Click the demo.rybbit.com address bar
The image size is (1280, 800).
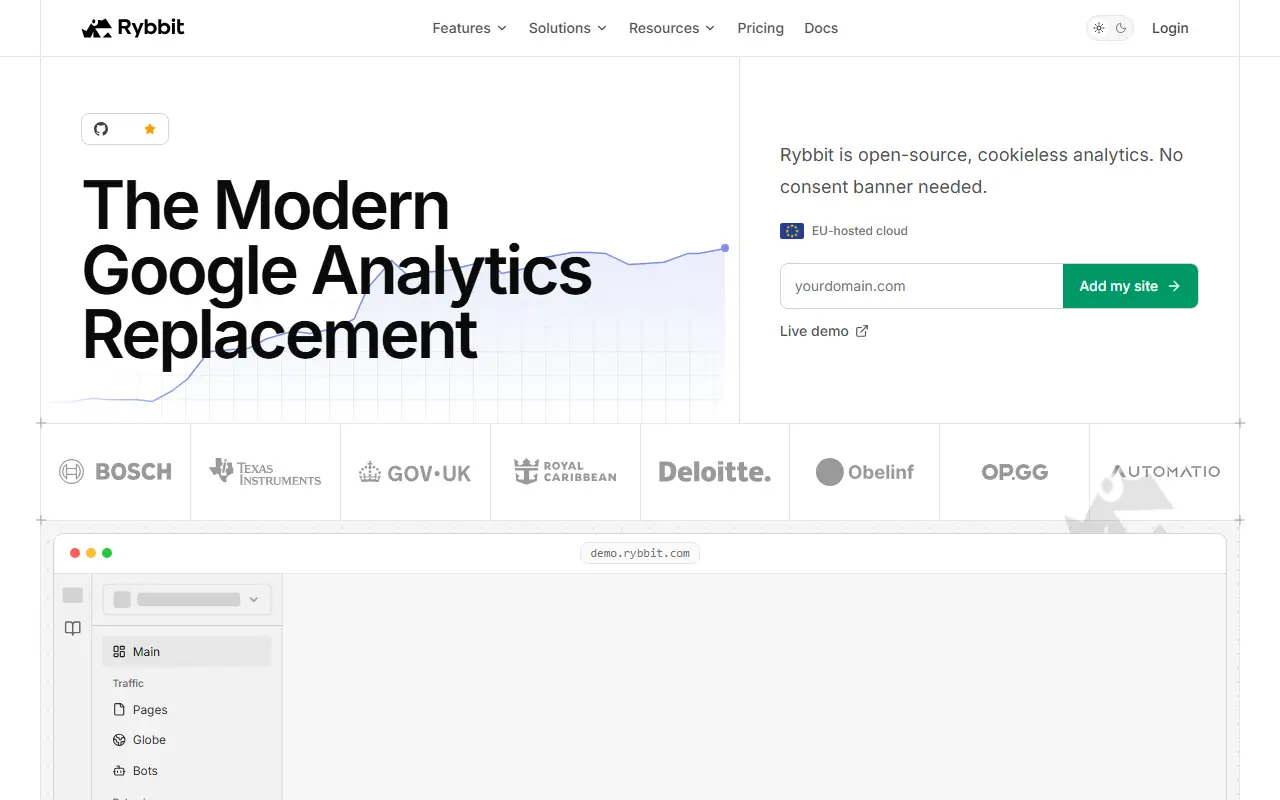(640, 553)
